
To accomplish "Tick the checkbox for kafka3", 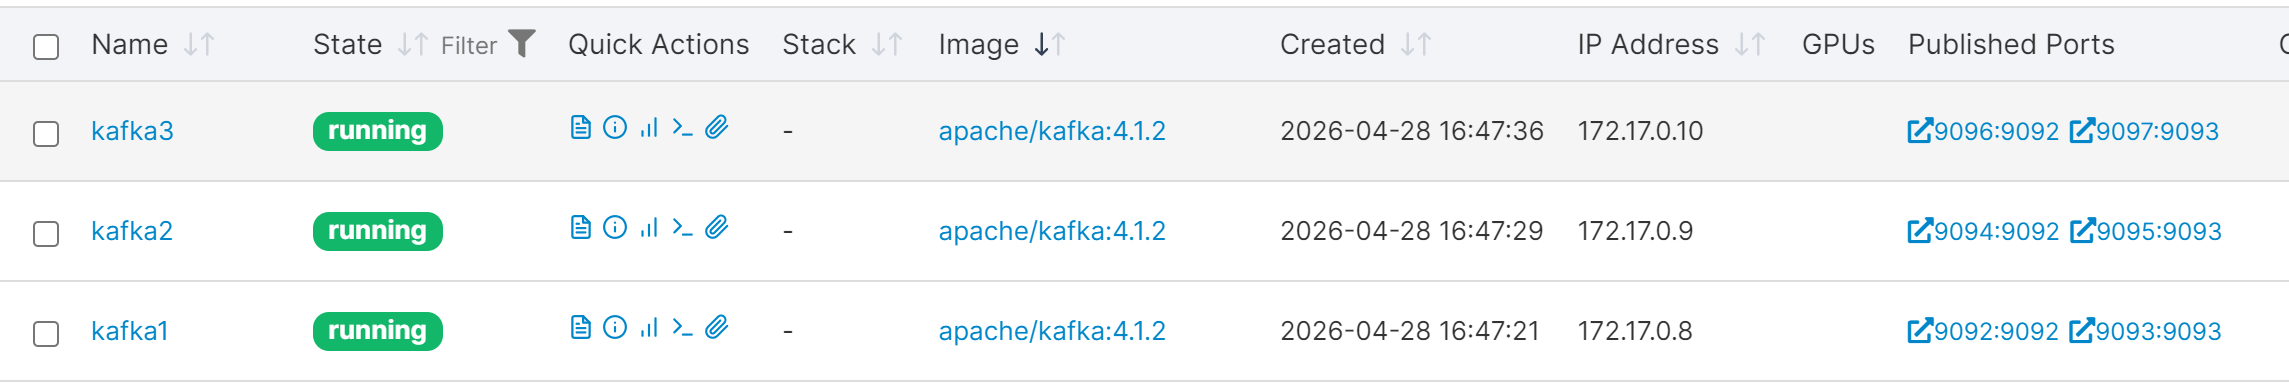I will click(46, 134).
